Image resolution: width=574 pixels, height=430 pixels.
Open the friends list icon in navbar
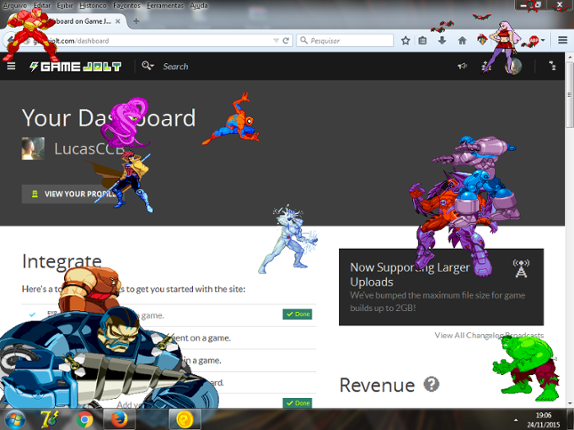click(486, 66)
